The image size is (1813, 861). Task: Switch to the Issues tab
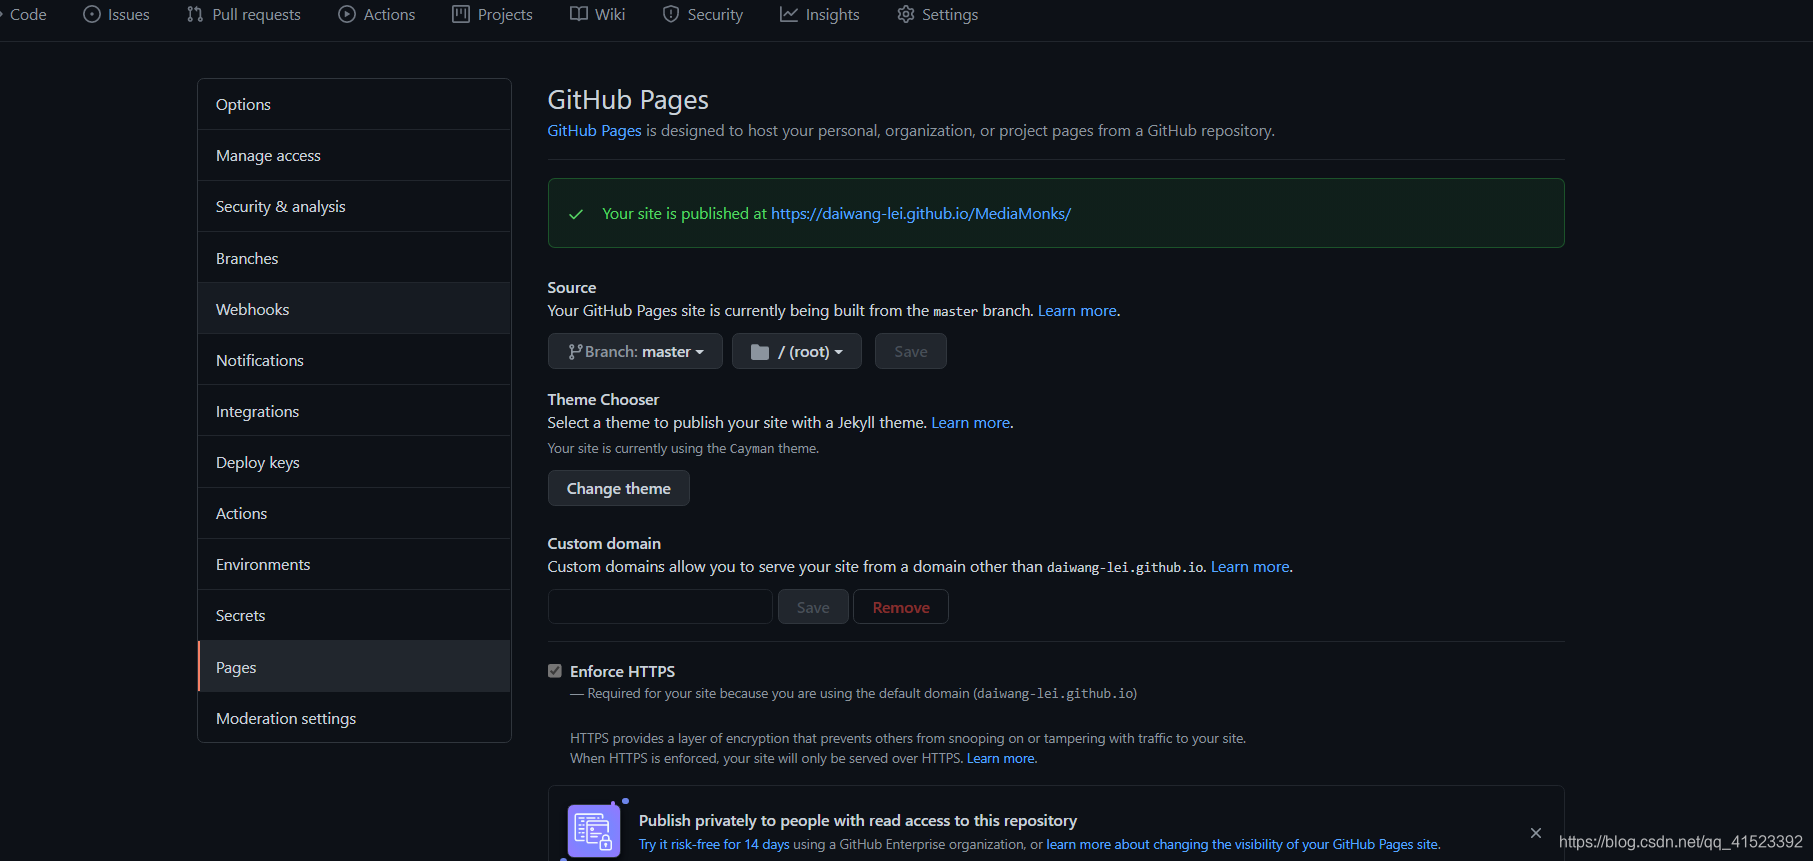click(x=117, y=14)
